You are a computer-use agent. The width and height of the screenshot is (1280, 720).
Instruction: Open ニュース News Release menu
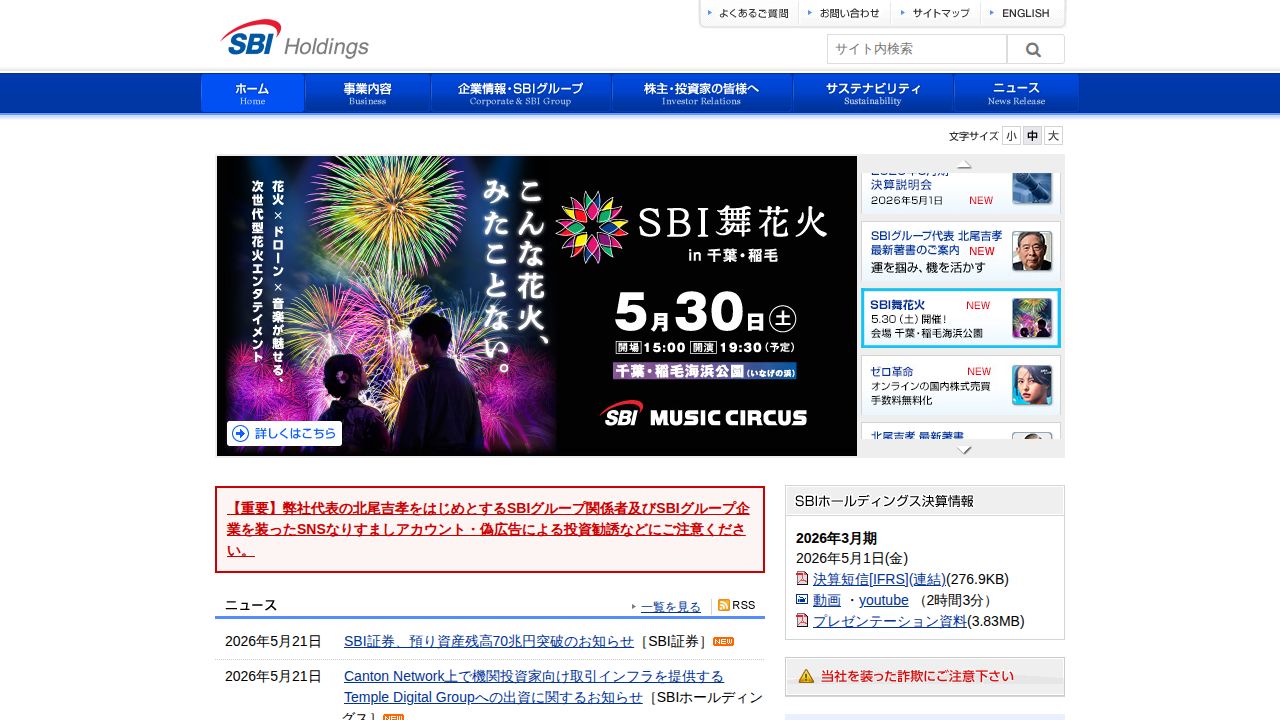point(1016,93)
